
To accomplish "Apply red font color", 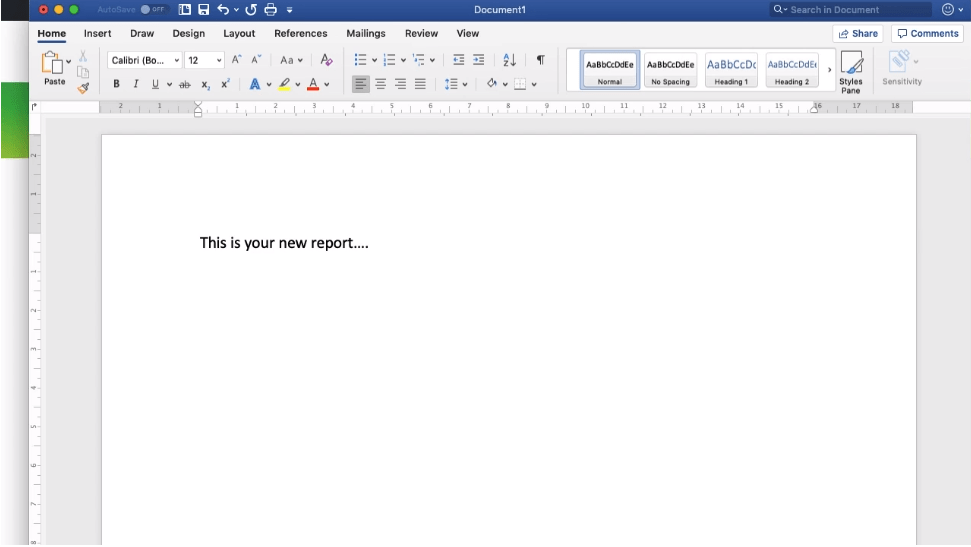I will (x=313, y=84).
